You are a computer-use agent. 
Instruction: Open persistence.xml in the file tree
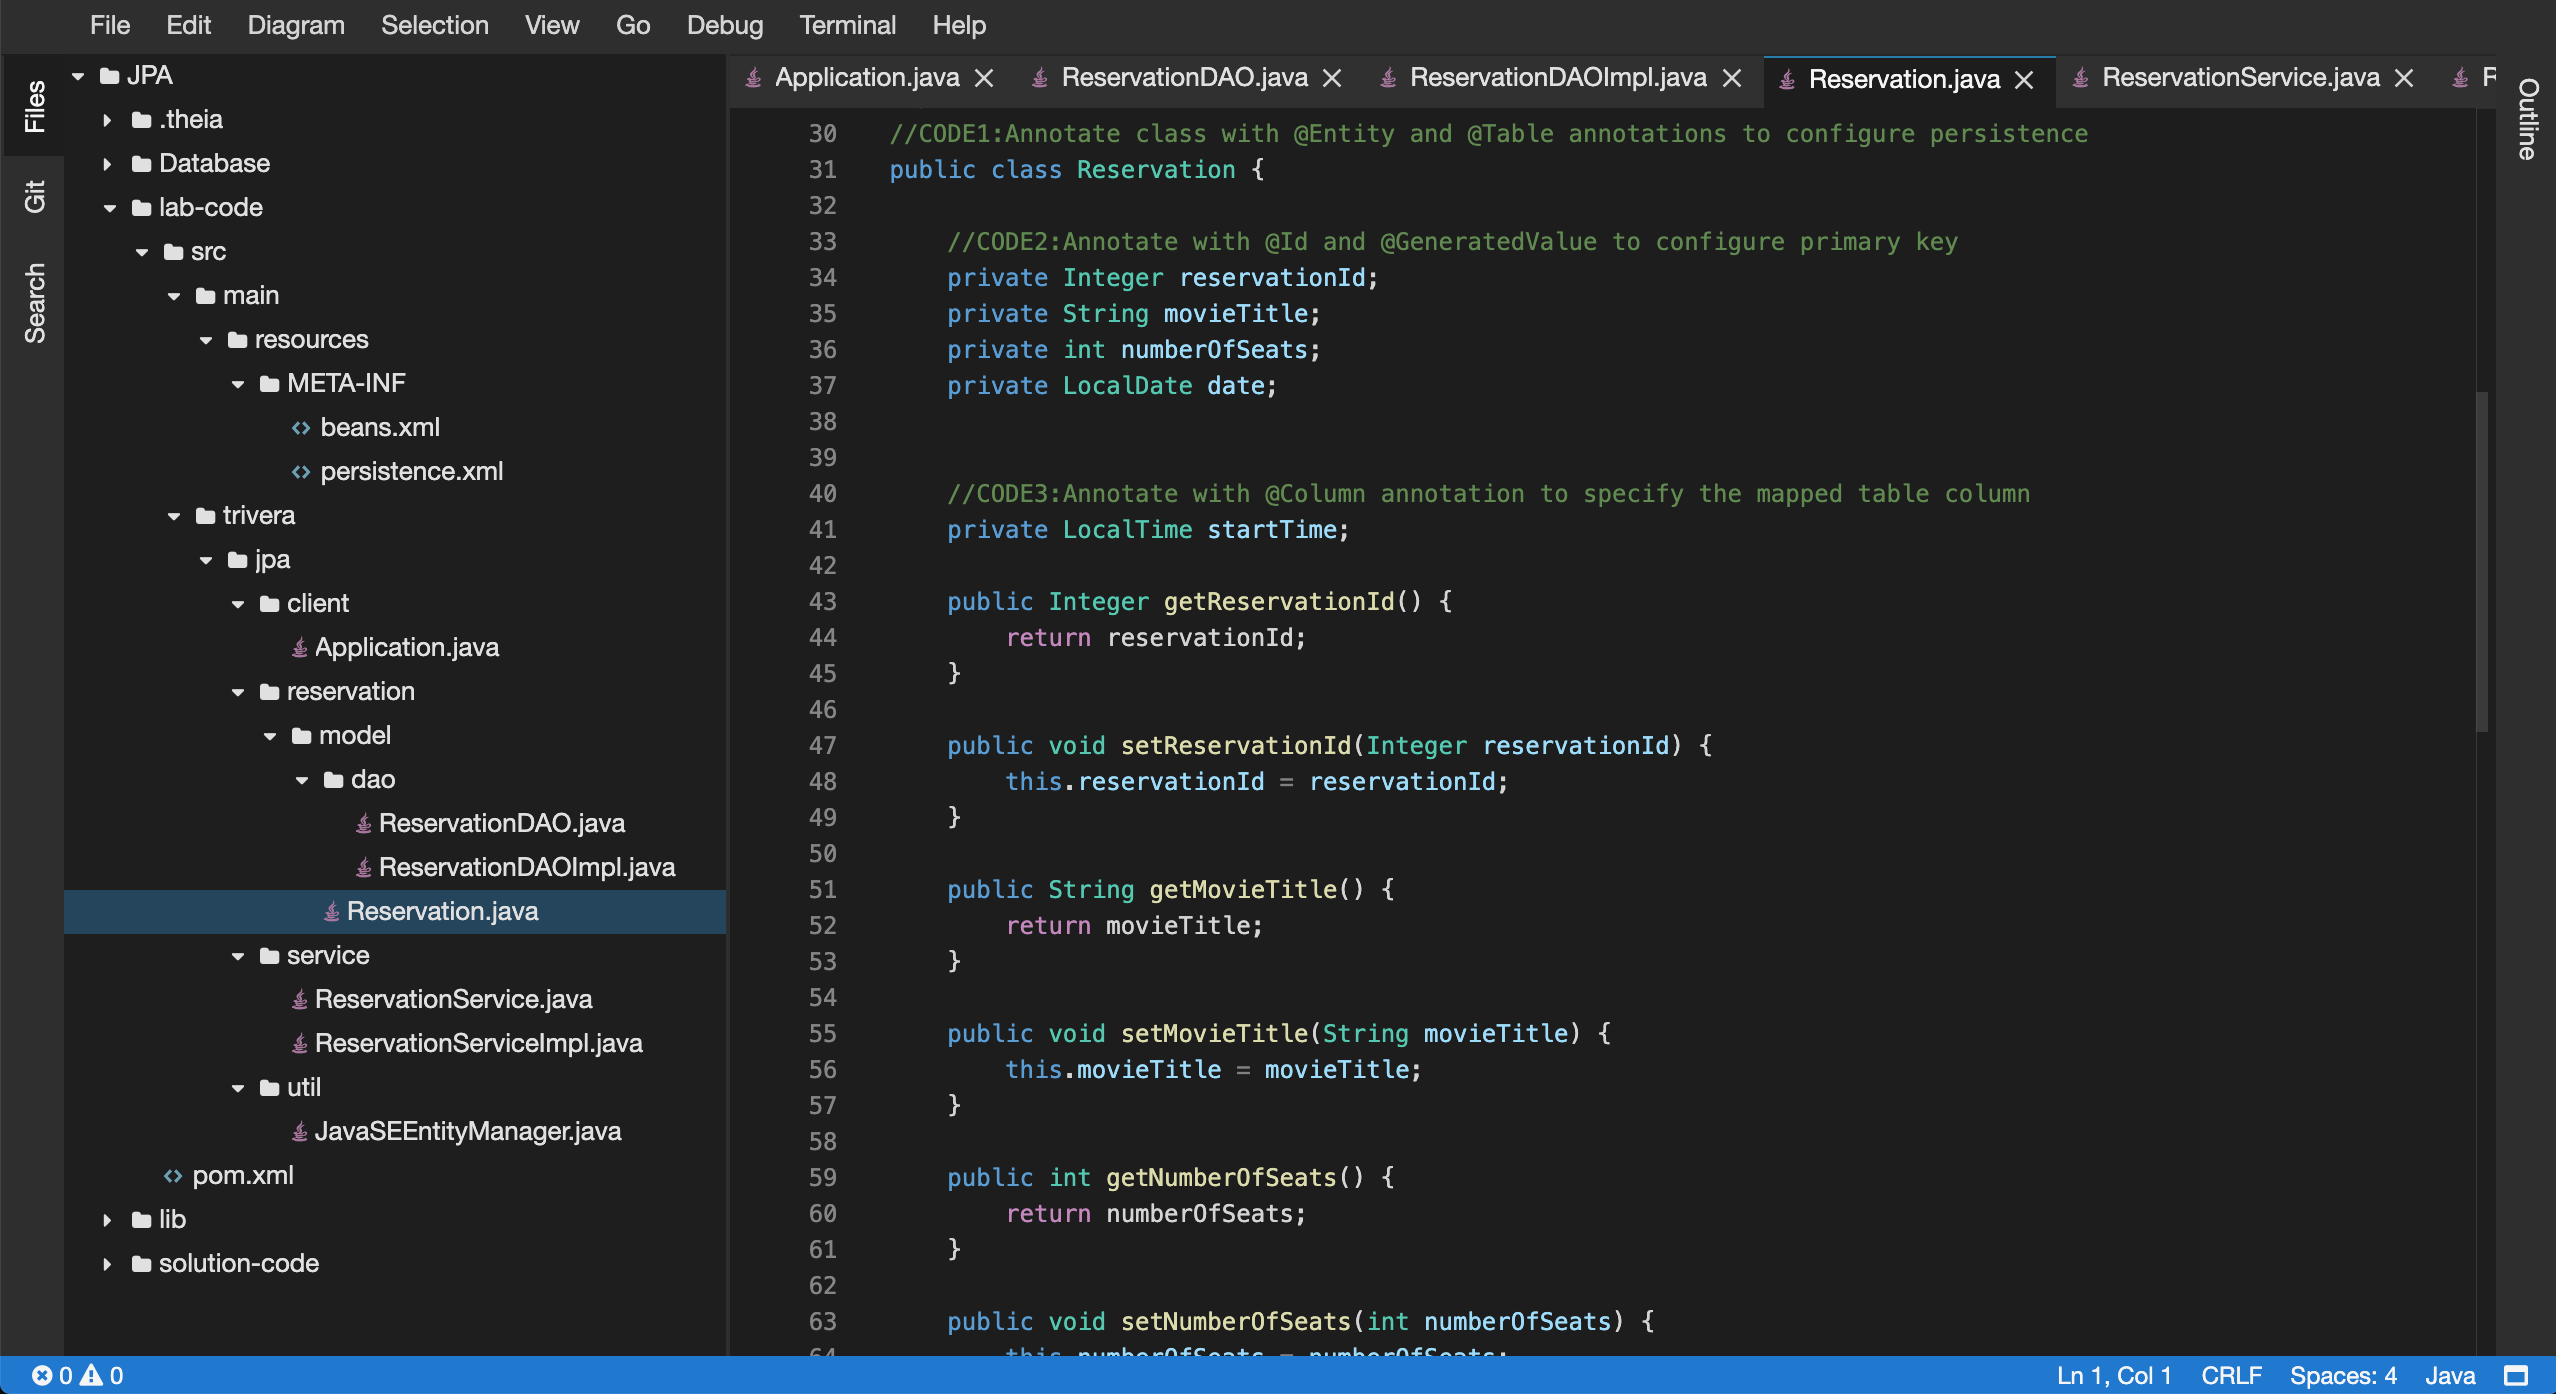click(x=411, y=472)
